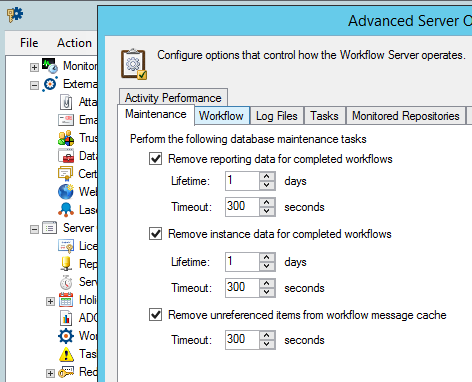Open the Tasks tab

[325, 116]
